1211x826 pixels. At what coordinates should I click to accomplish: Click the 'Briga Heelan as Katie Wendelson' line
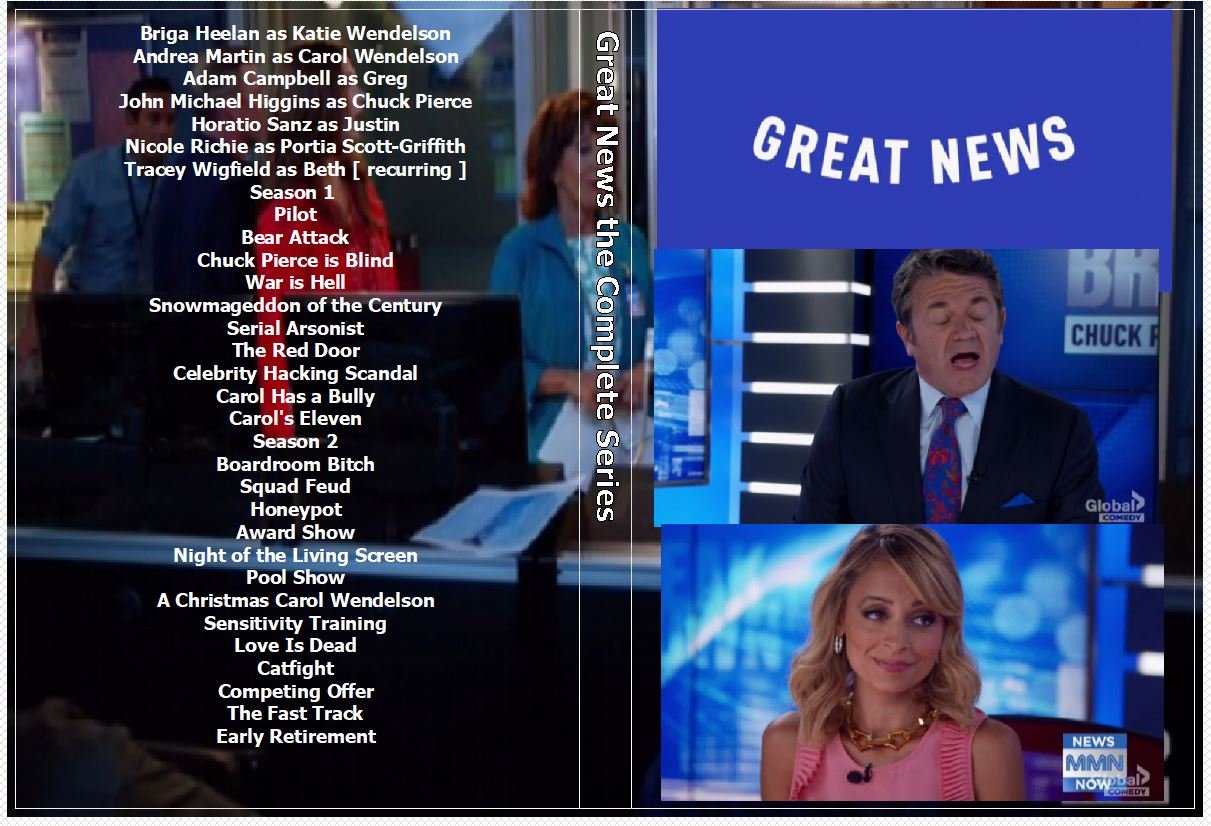[295, 34]
